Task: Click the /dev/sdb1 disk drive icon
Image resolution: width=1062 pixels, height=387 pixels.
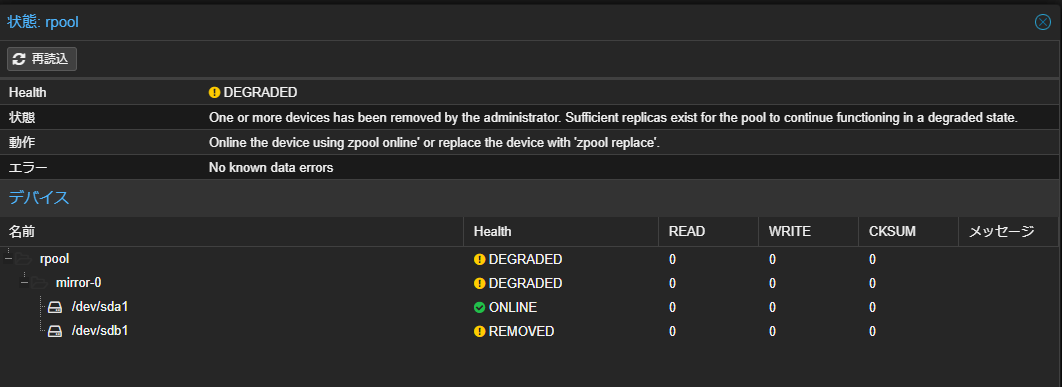Action: coord(55,332)
